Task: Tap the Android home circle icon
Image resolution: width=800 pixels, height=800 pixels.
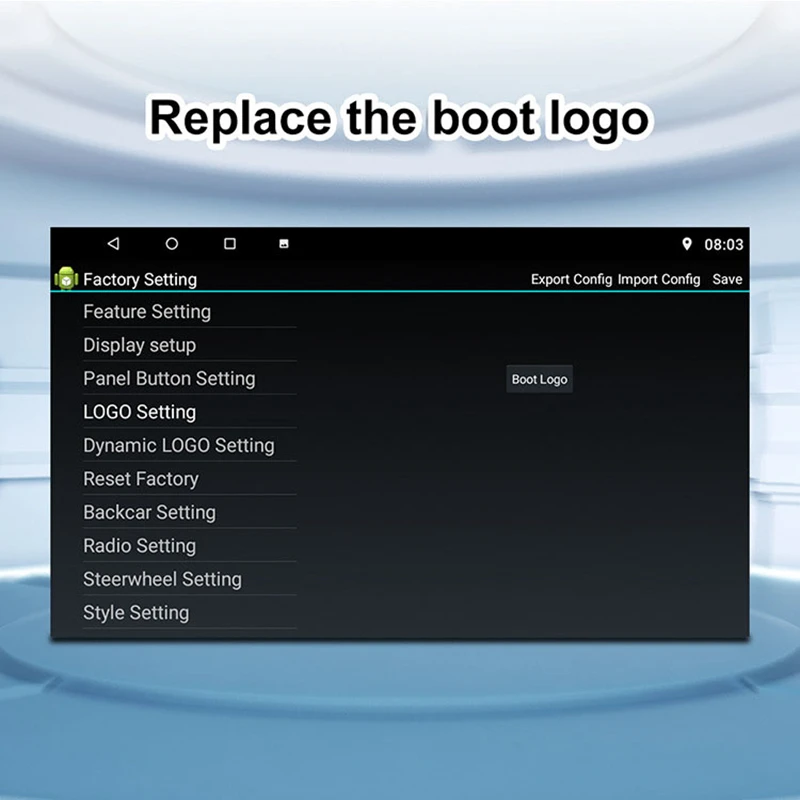Action: click(172, 243)
